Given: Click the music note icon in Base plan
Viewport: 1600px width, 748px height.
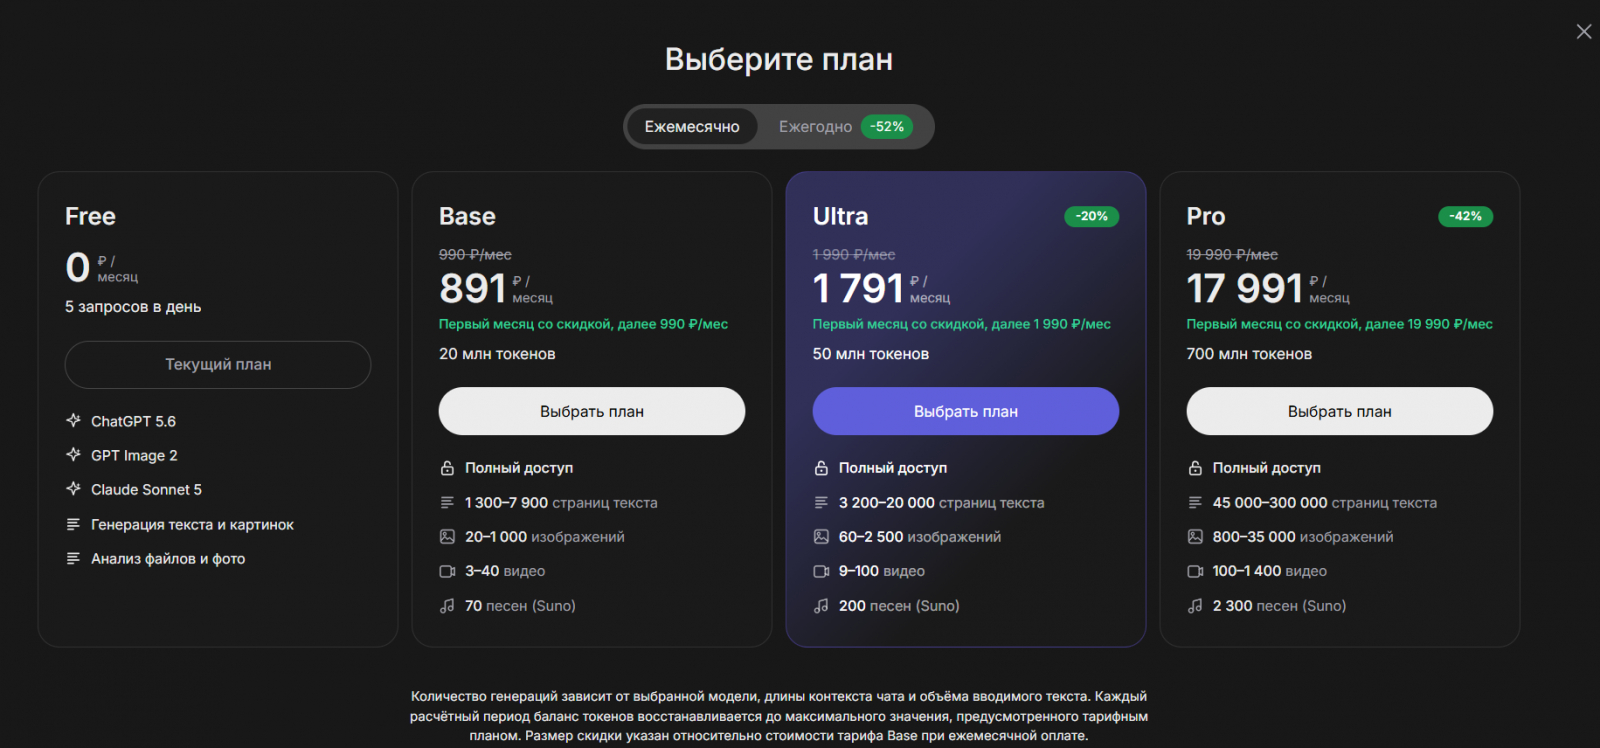Looking at the screenshot, I should 447,606.
